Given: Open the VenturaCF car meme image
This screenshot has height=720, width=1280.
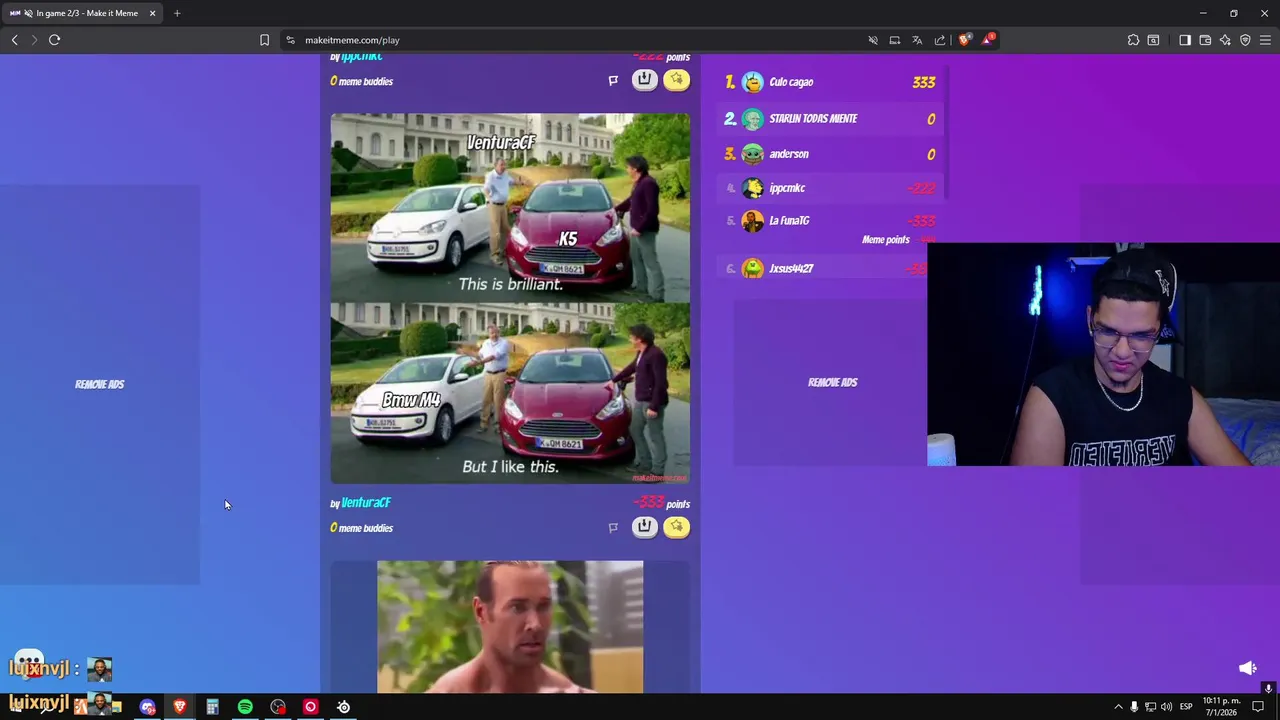Looking at the screenshot, I should click(510, 298).
